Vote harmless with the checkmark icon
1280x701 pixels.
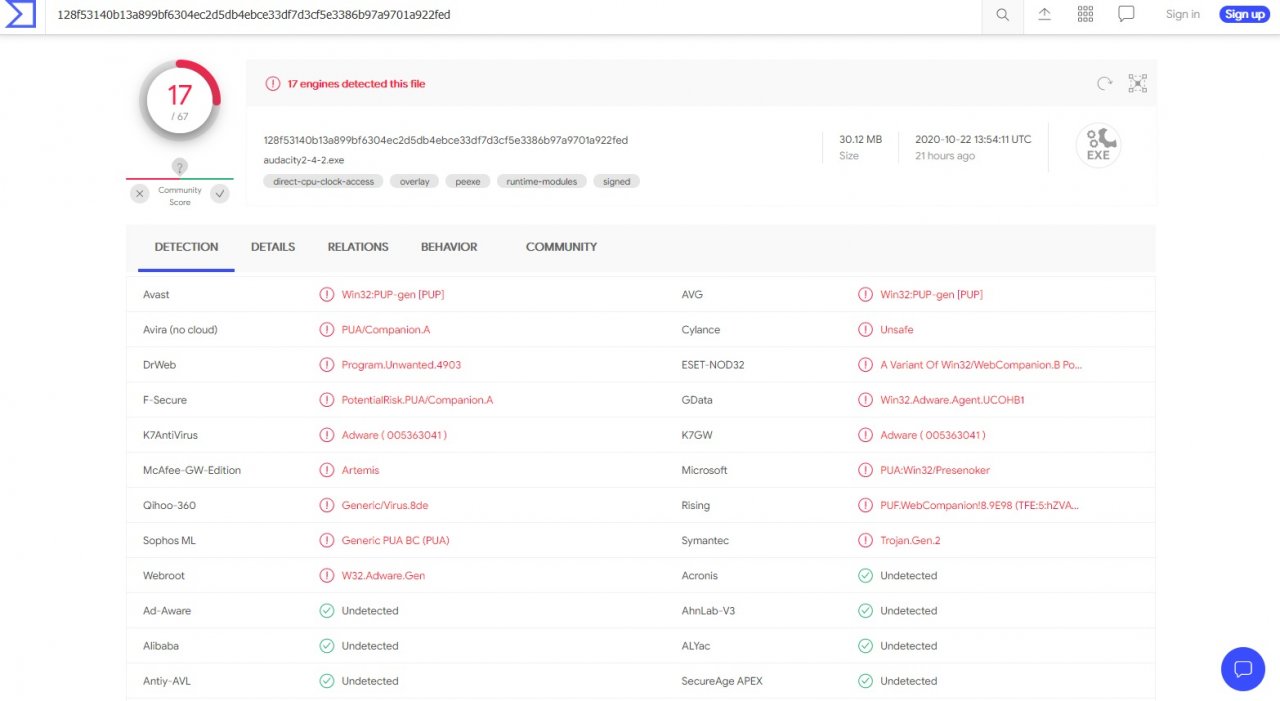click(220, 194)
